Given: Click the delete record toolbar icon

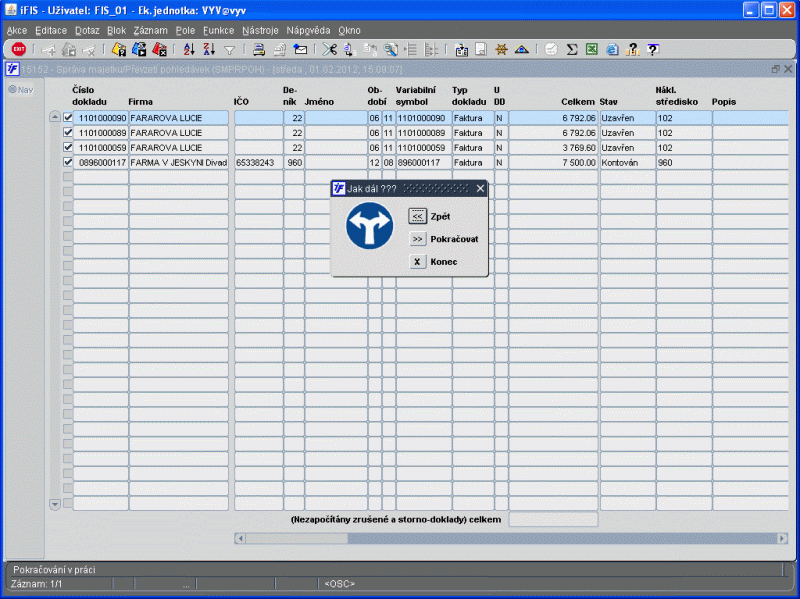Looking at the screenshot, I should coord(89,50).
